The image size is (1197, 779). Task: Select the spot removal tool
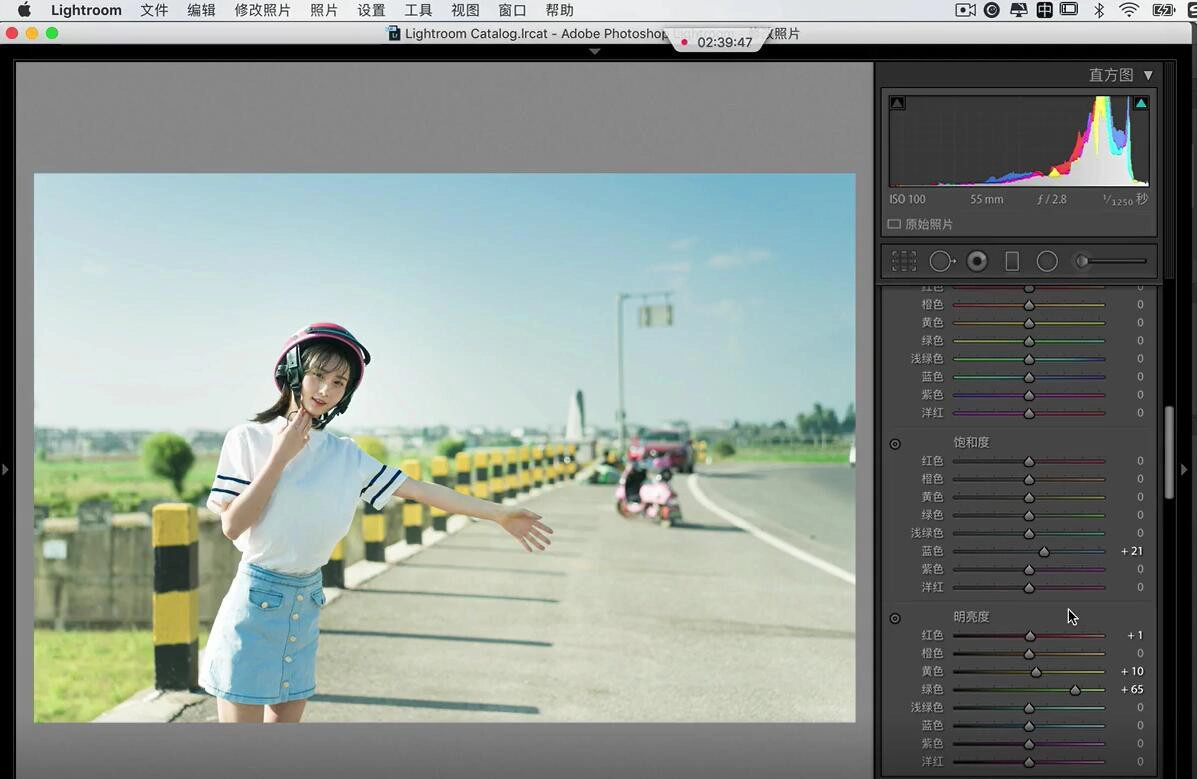(x=942, y=261)
